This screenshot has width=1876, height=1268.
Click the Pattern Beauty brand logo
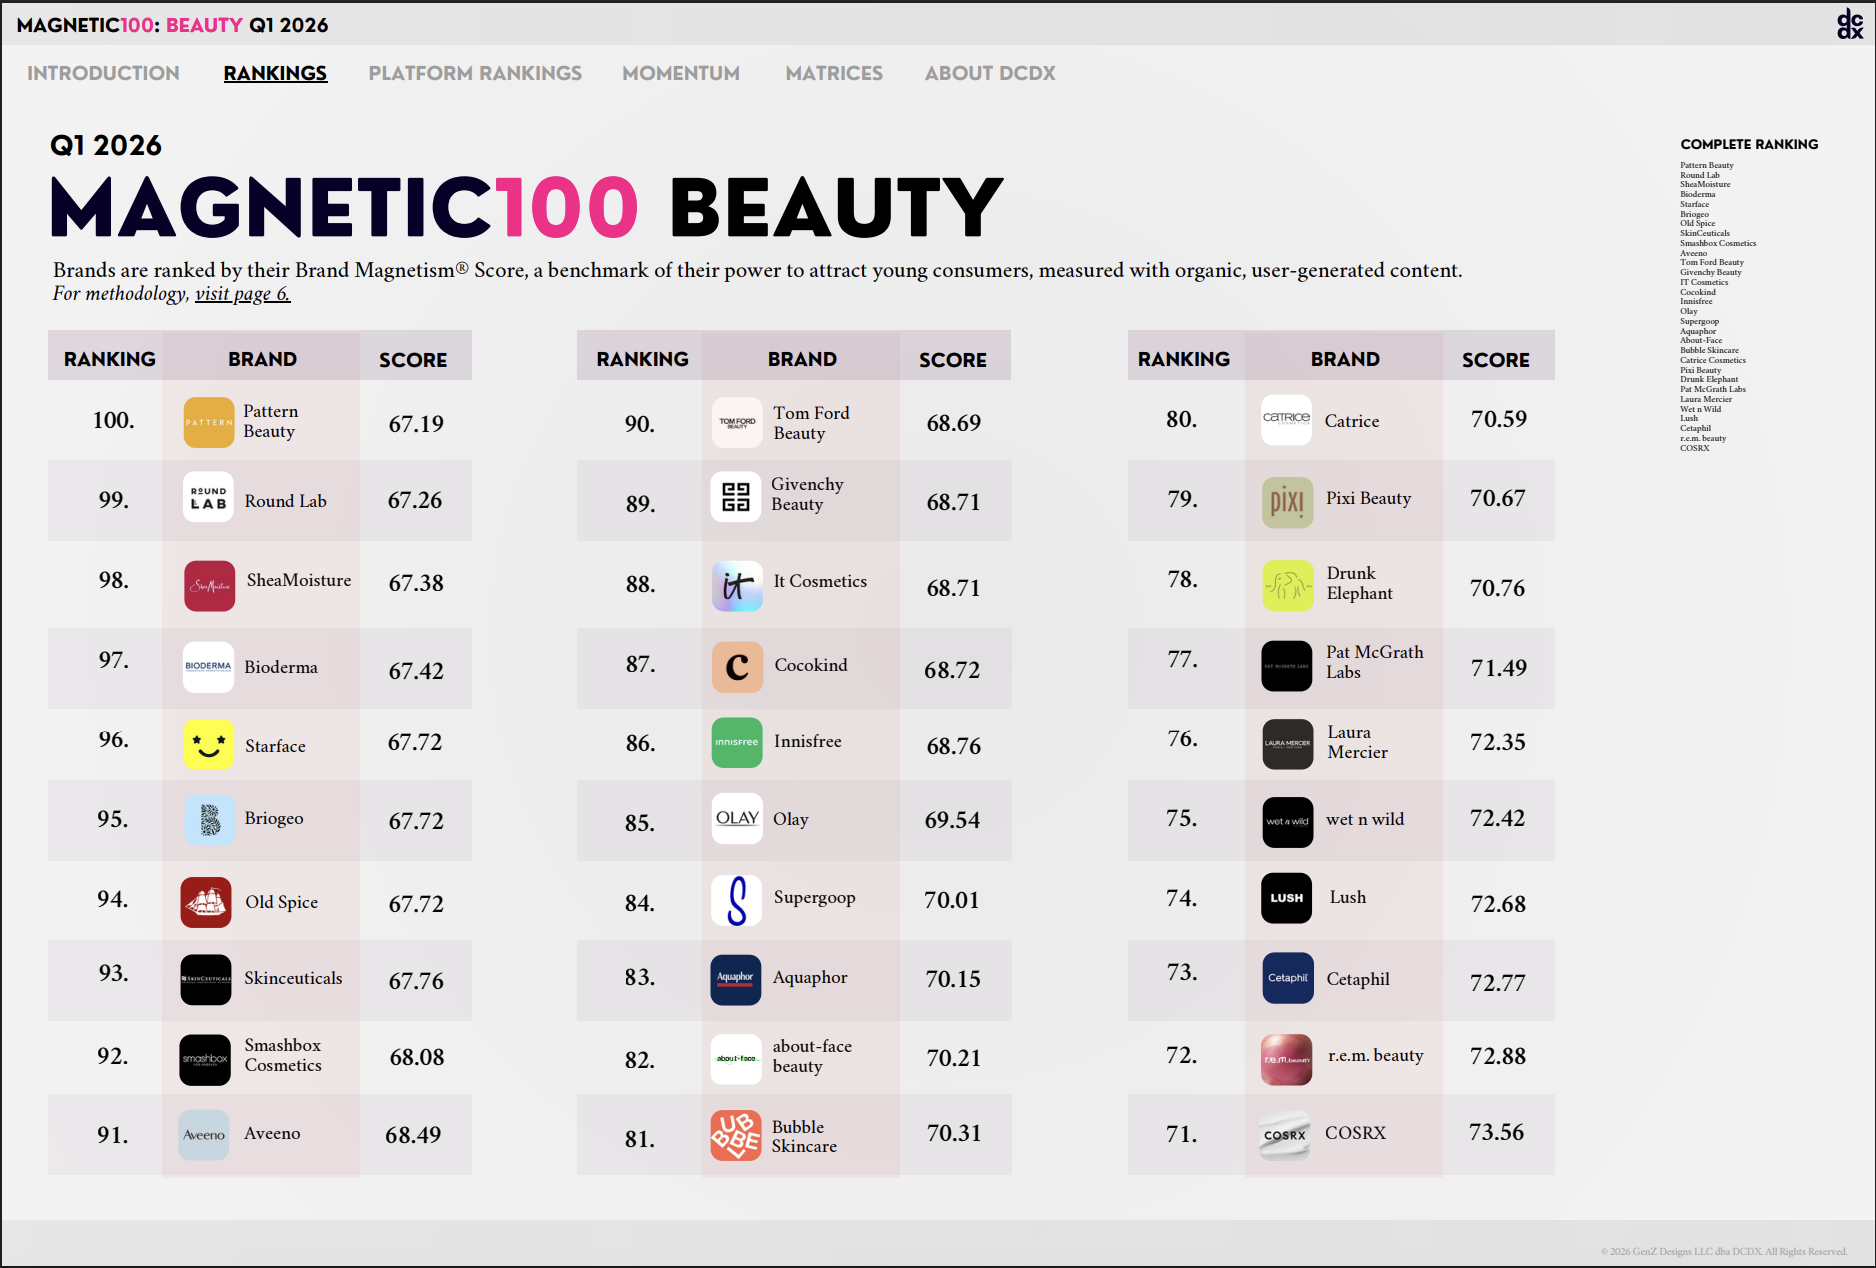click(208, 422)
